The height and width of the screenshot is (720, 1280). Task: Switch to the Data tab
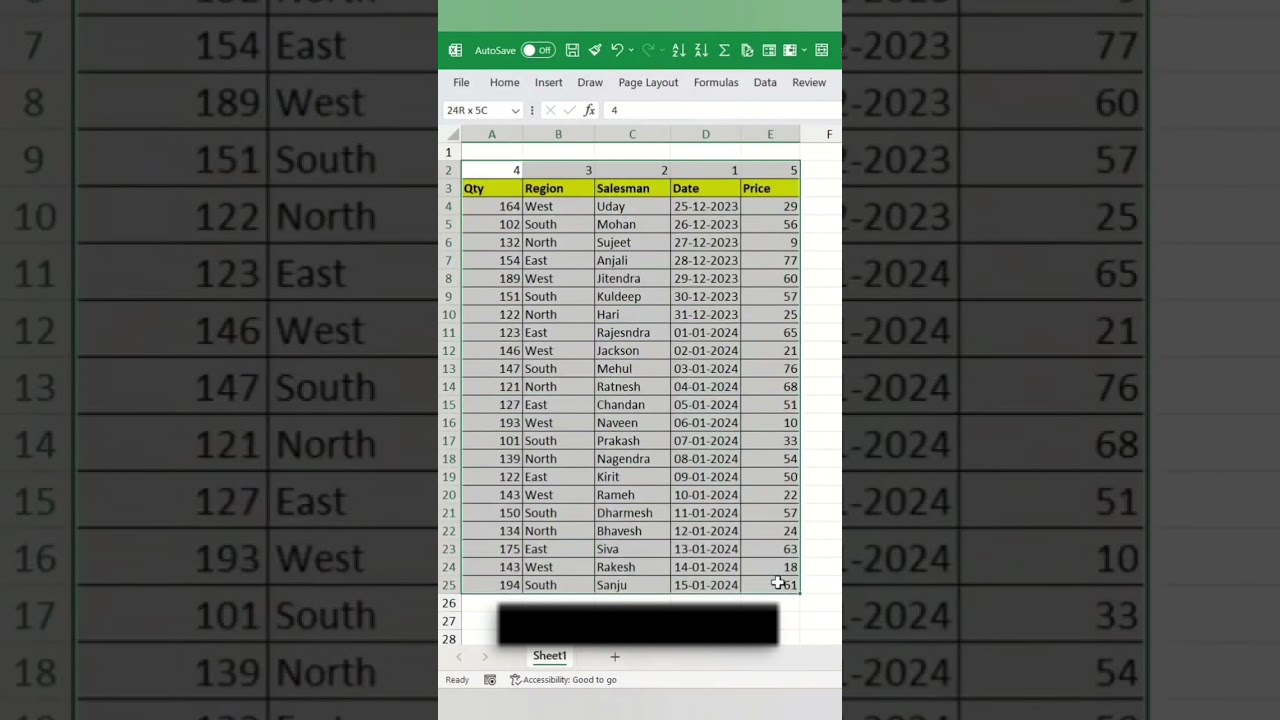point(765,82)
